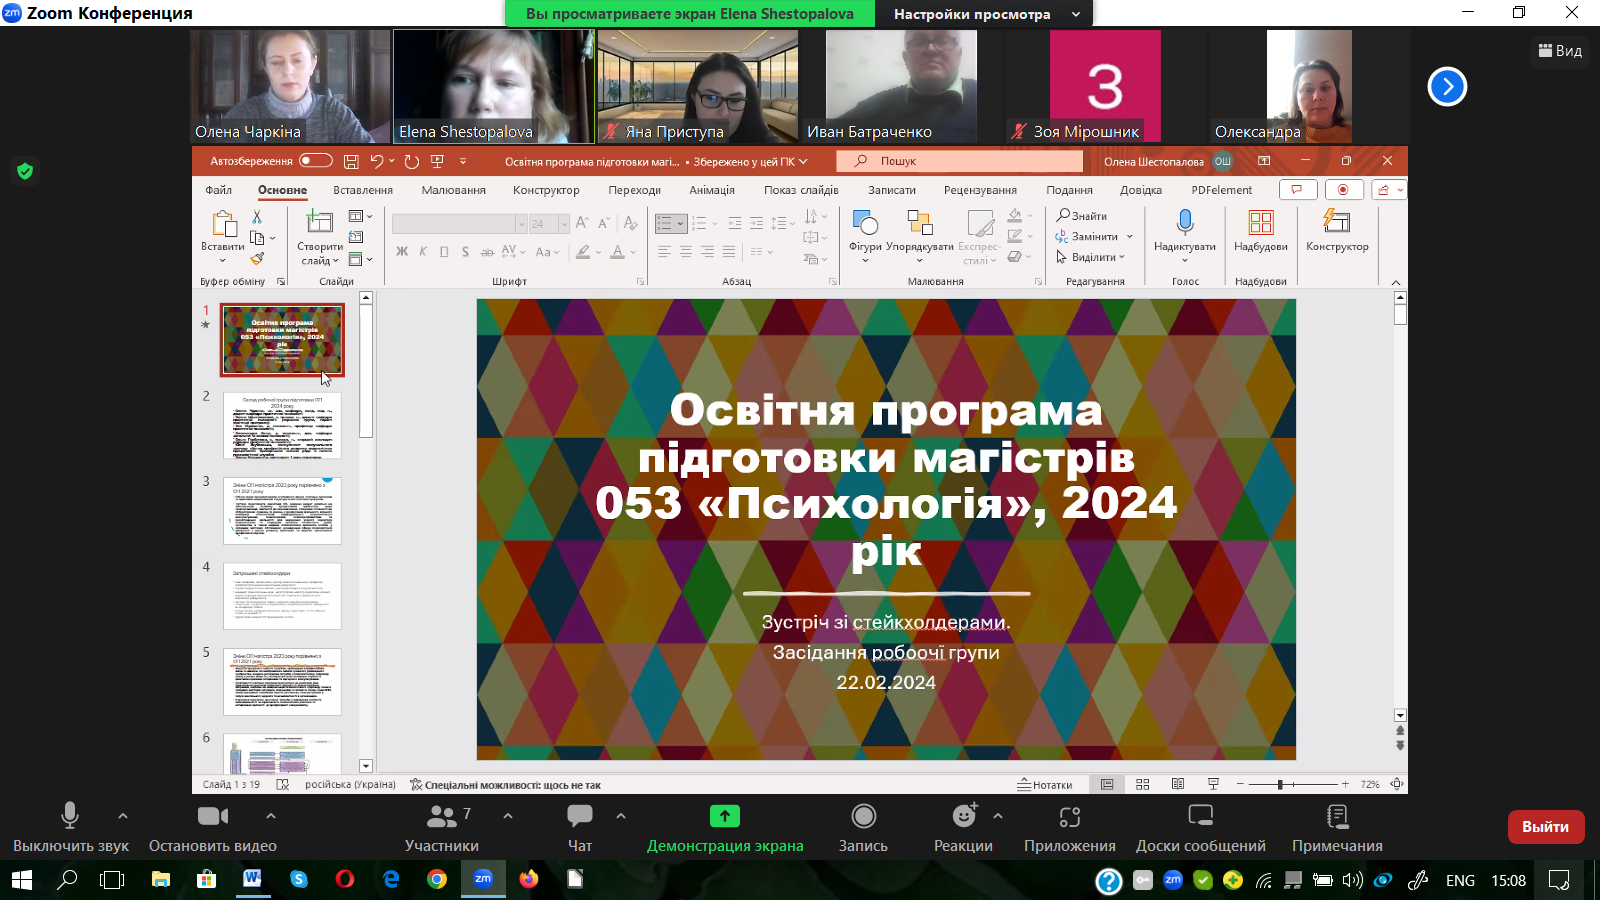The image size is (1600, 900).
Task: Click the red Выйти leave button
Action: tap(1546, 827)
